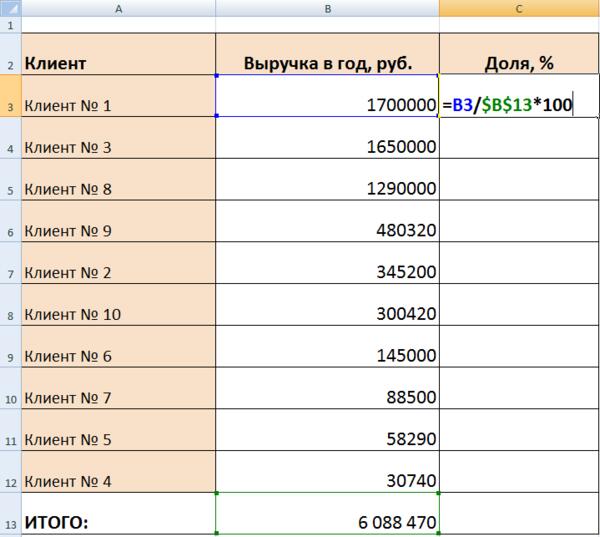Click cell 'Клиент № 2'

pos(119,263)
